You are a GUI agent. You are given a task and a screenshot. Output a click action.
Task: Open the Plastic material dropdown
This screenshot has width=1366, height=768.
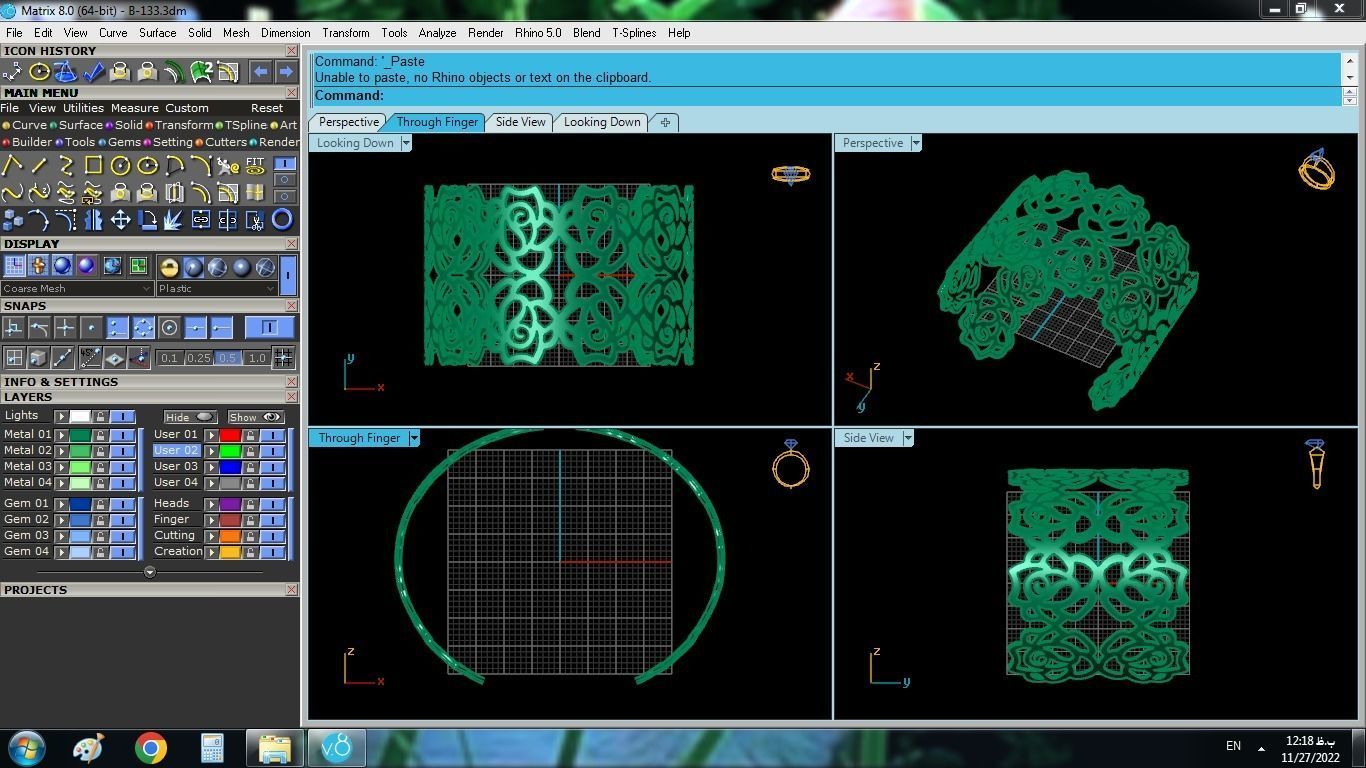(216, 288)
